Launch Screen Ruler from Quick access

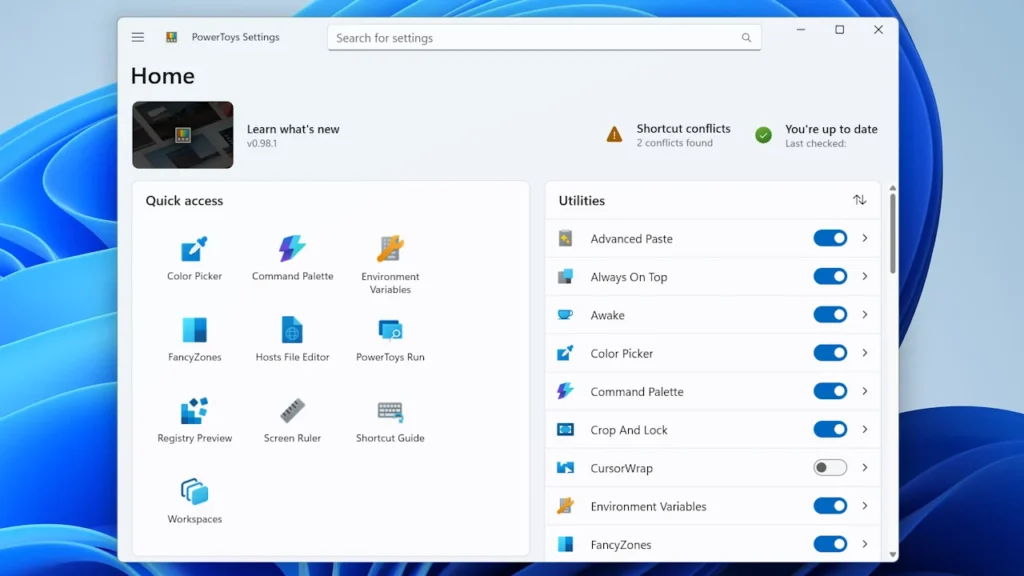click(292, 421)
